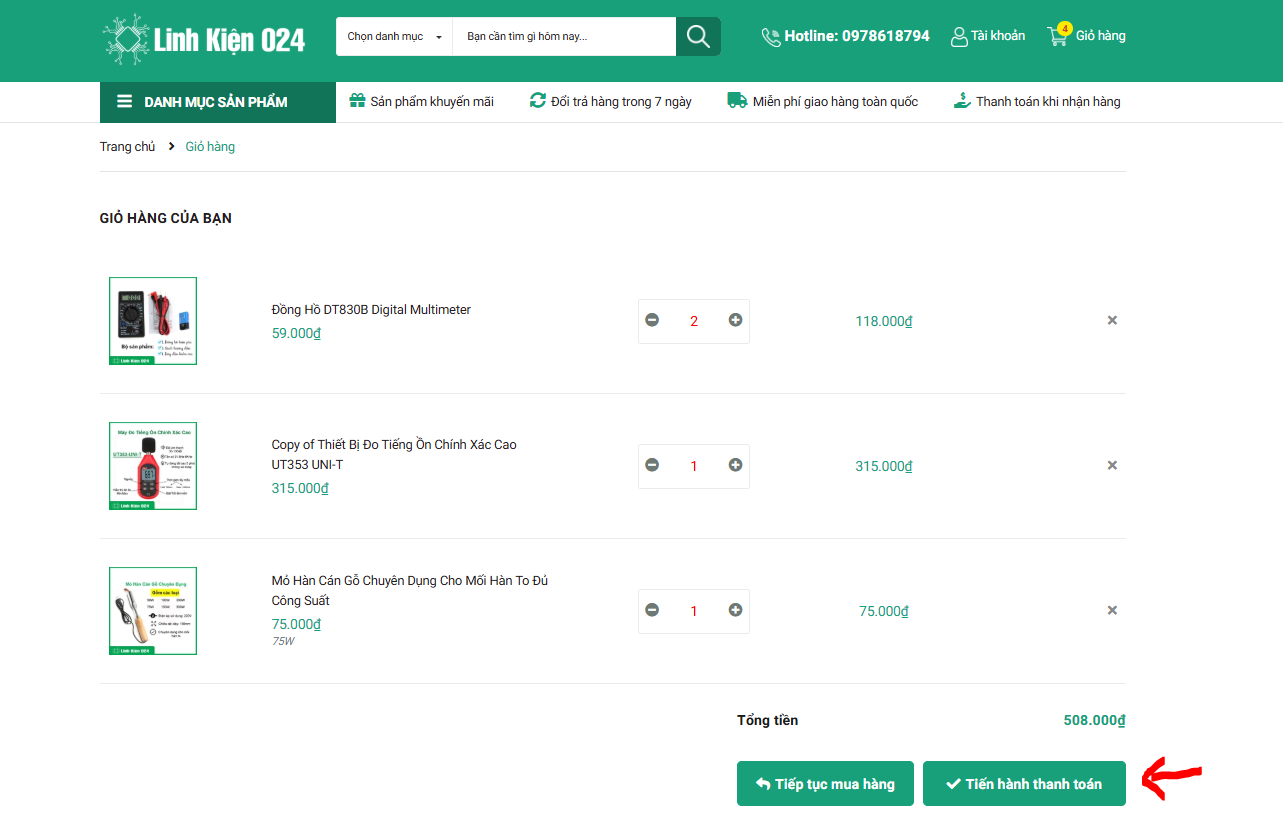1283x827 pixels.
Task: Open the shopping cart icon in header
Action: tap(1058, 36)
